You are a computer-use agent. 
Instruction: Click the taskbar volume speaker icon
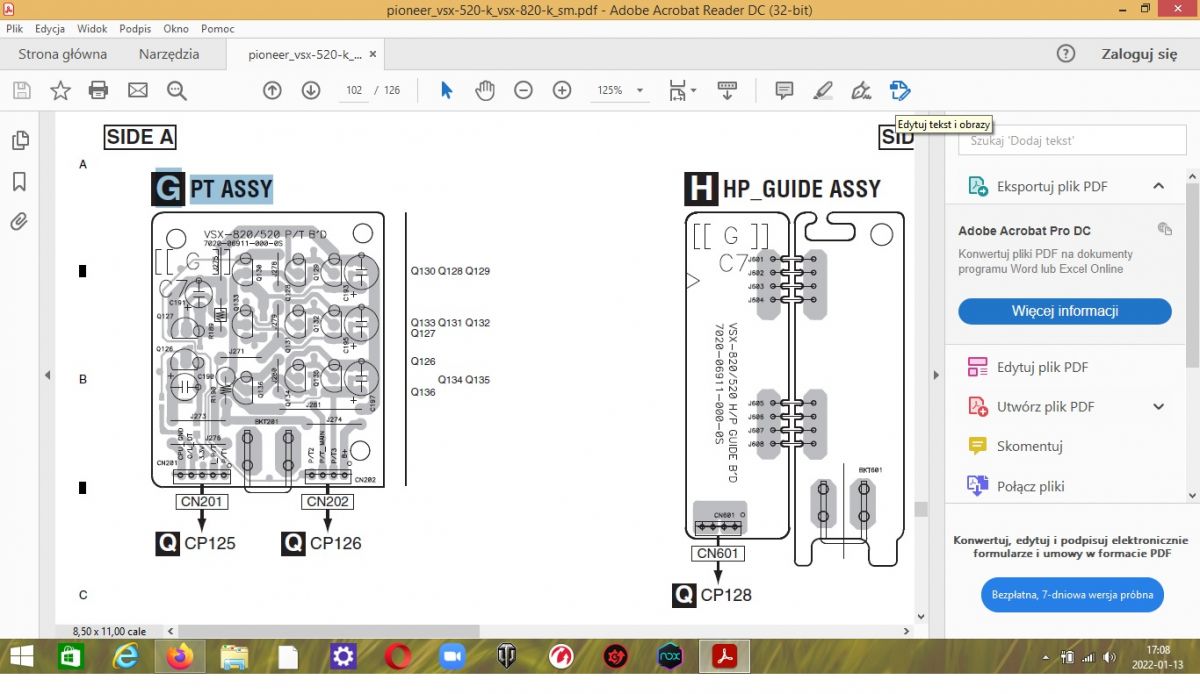[1110, 657]
